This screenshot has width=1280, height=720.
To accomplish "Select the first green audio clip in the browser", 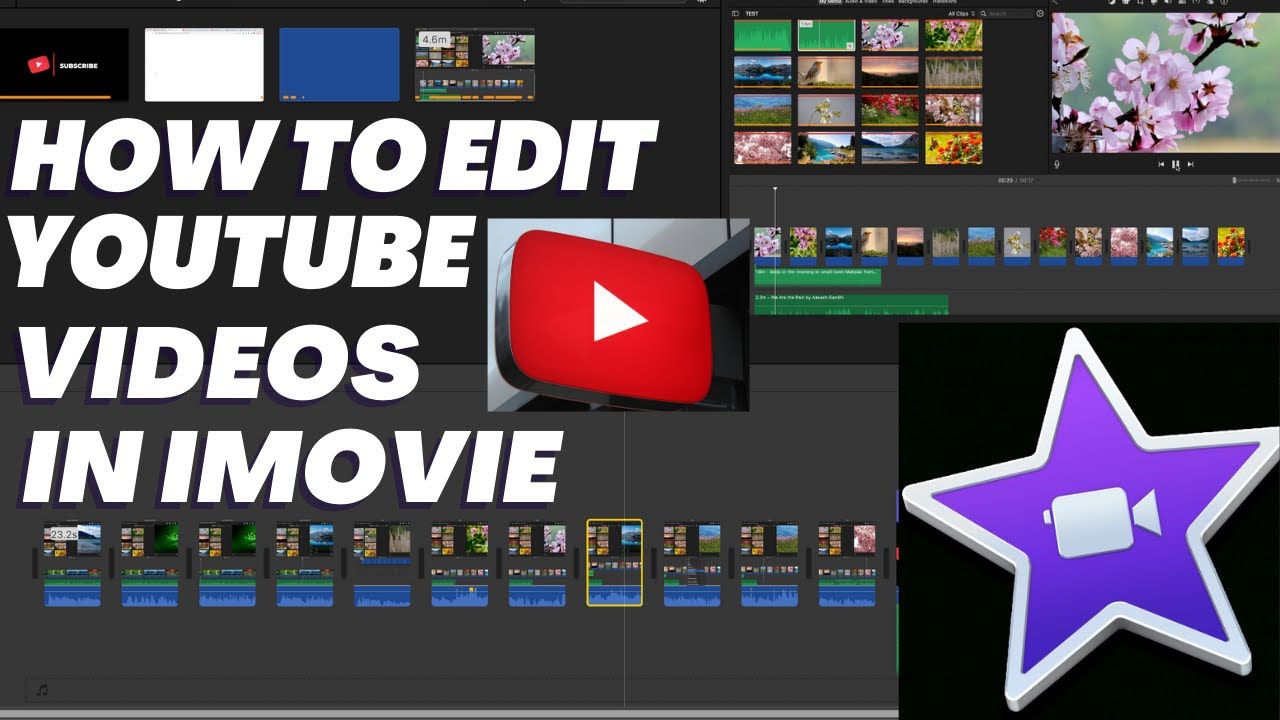I will [762, 35].
